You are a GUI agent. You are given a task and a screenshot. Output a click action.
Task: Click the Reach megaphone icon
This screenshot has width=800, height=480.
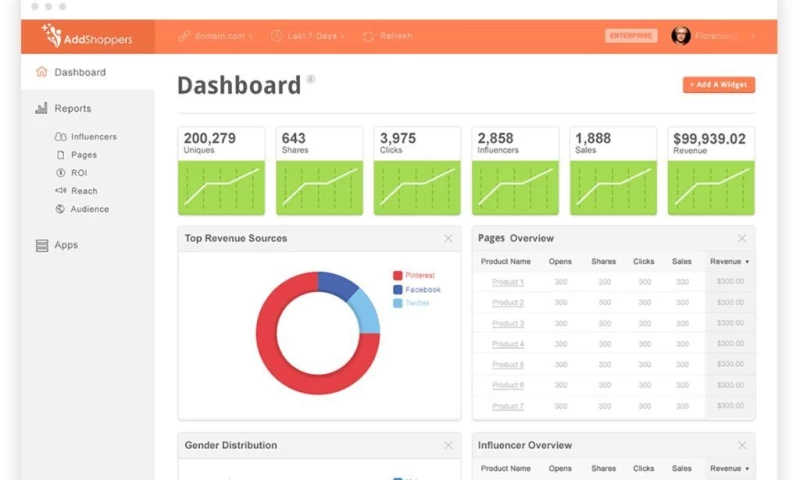point(60,191)
